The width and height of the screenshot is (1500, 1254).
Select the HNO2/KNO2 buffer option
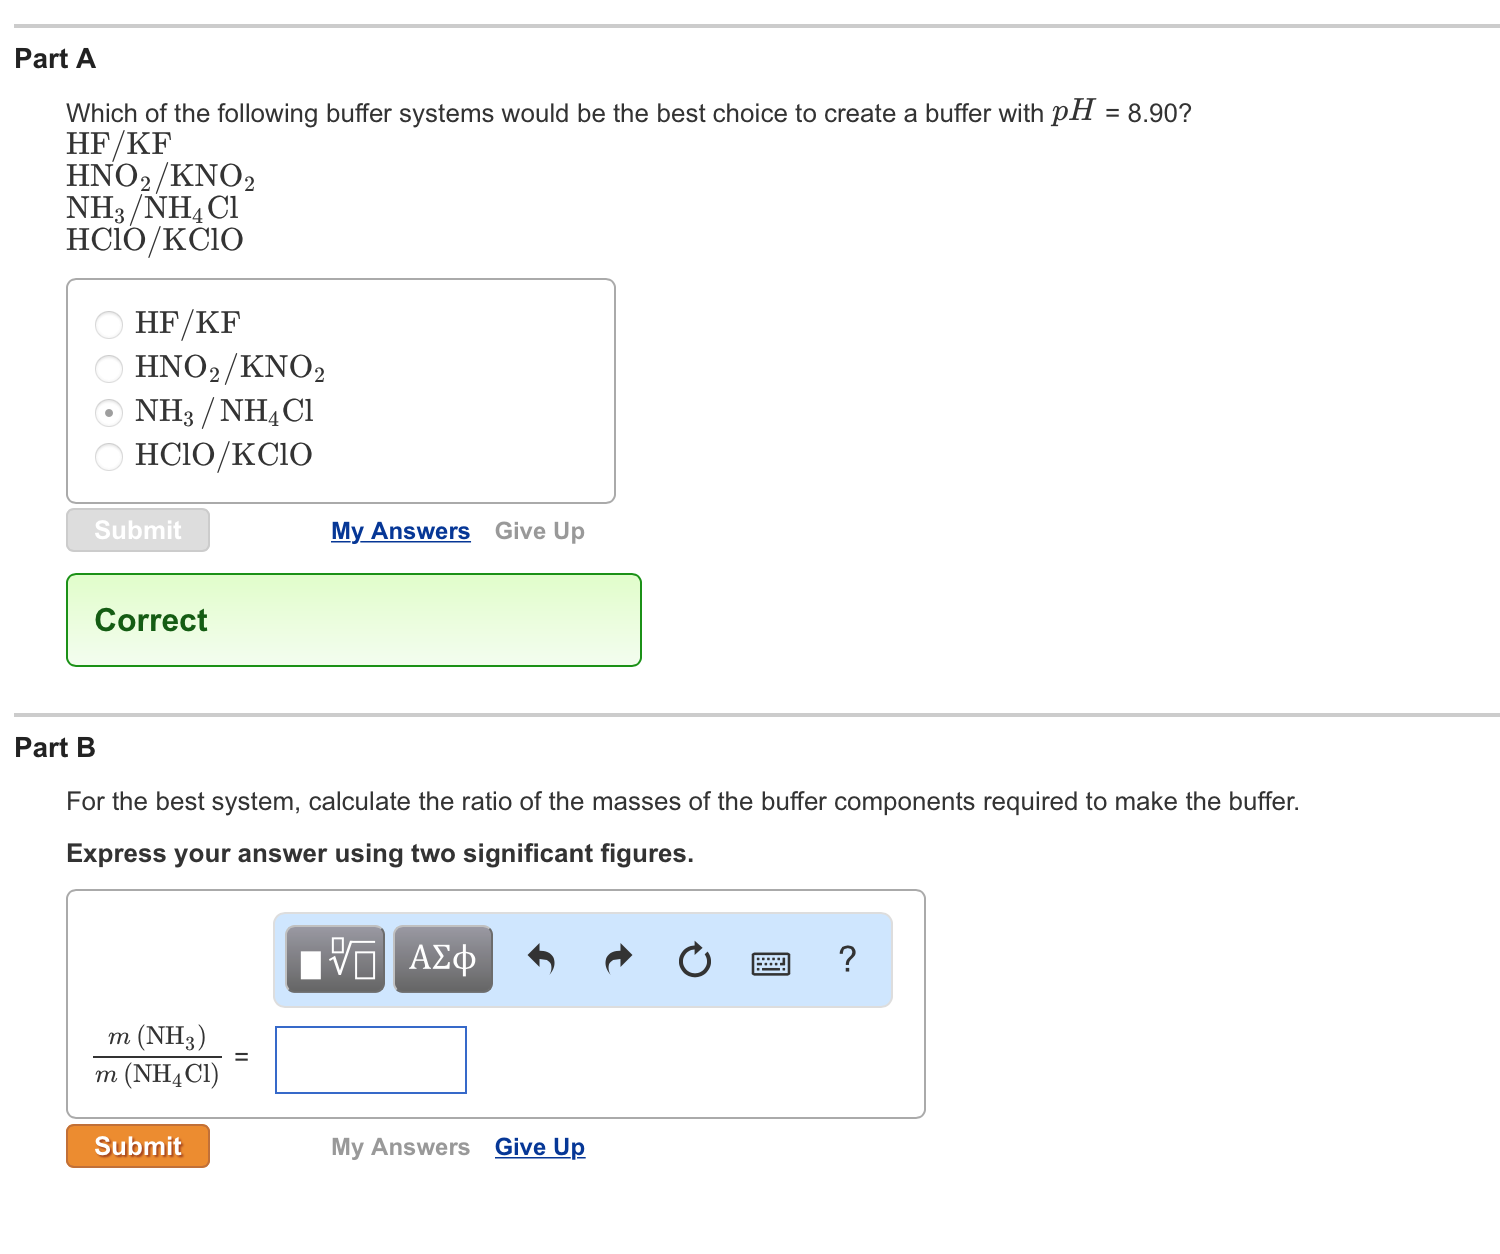108,368
